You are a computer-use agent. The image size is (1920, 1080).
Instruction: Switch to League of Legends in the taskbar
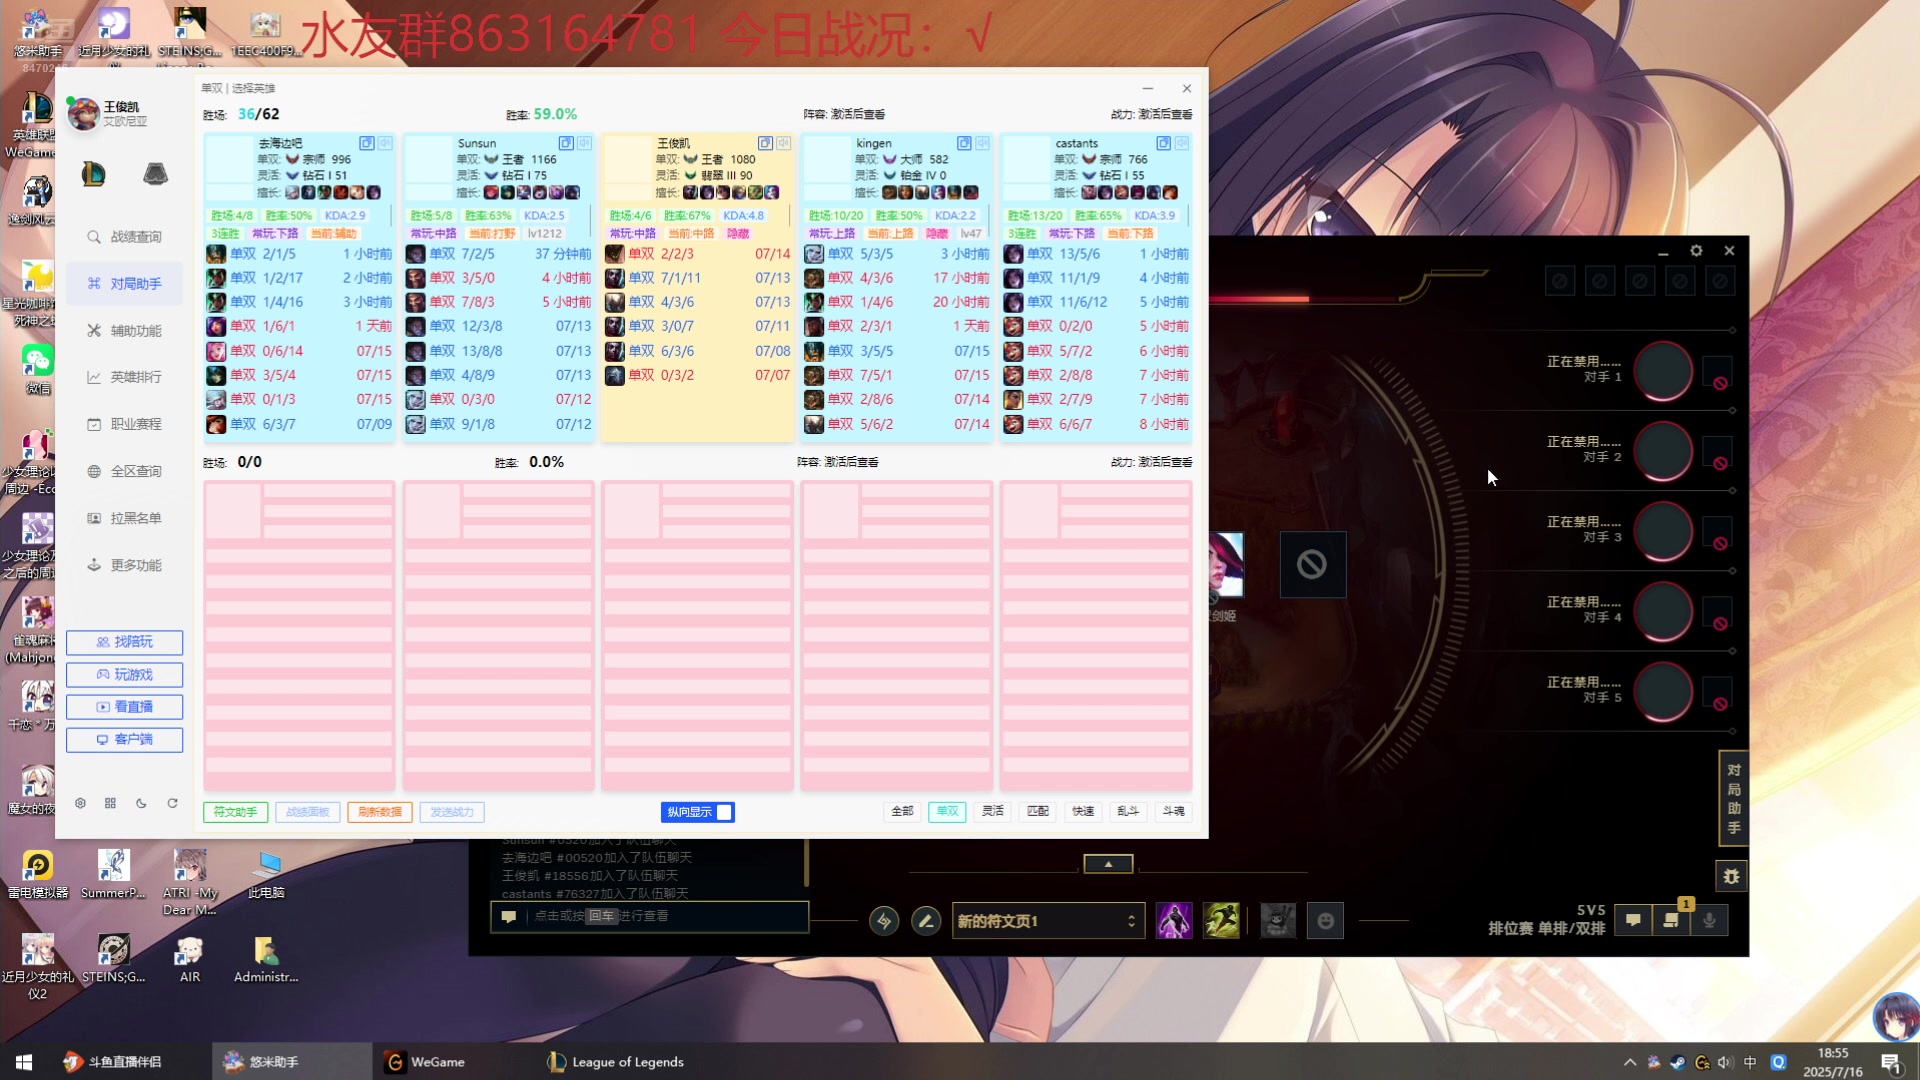click(616, 1062)
